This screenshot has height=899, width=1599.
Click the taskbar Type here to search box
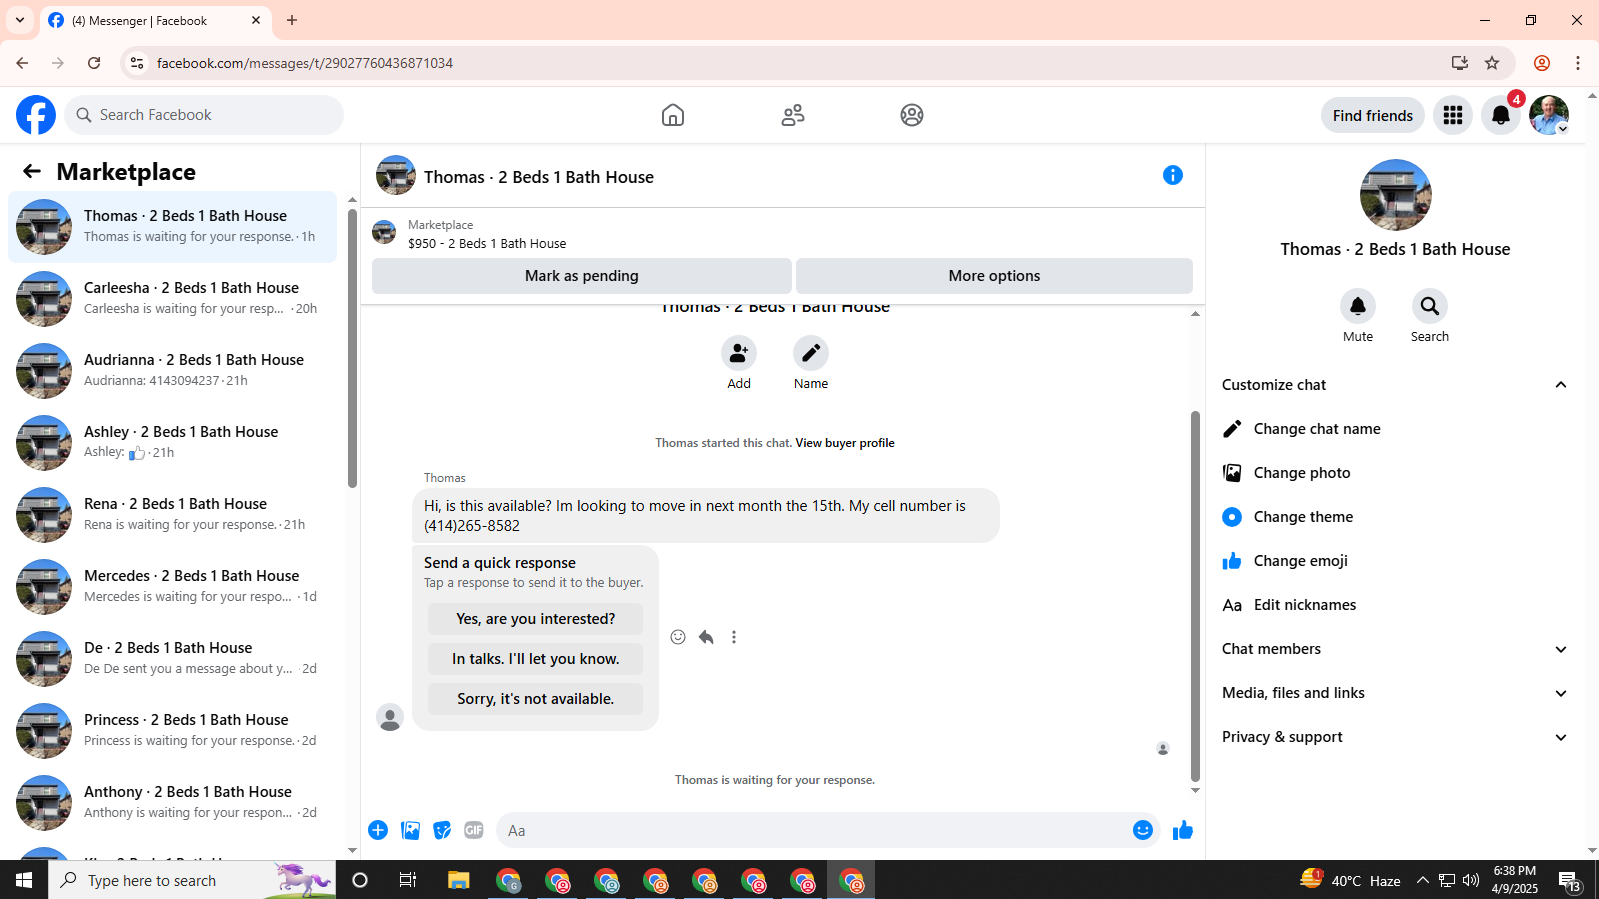[192, 880]
